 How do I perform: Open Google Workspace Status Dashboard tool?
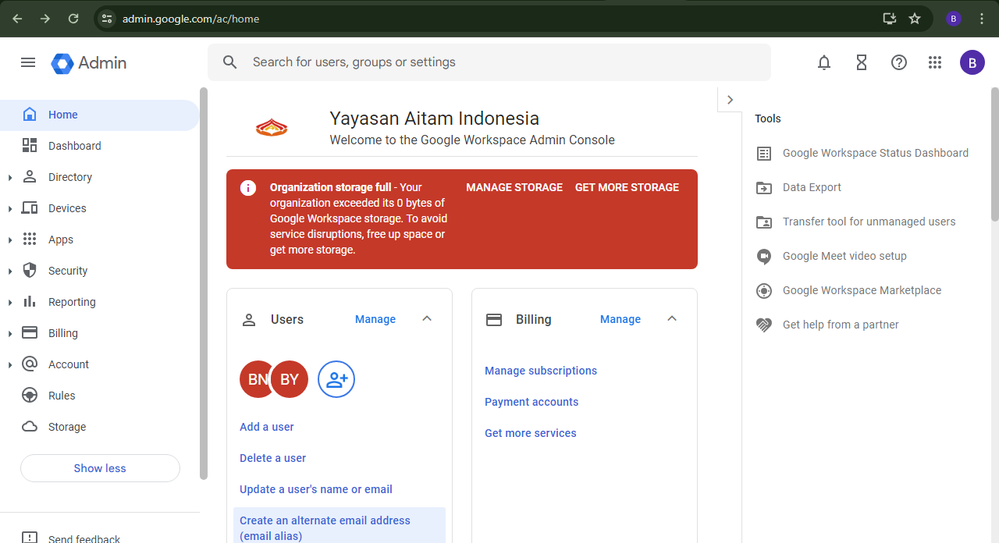(863, 153)
